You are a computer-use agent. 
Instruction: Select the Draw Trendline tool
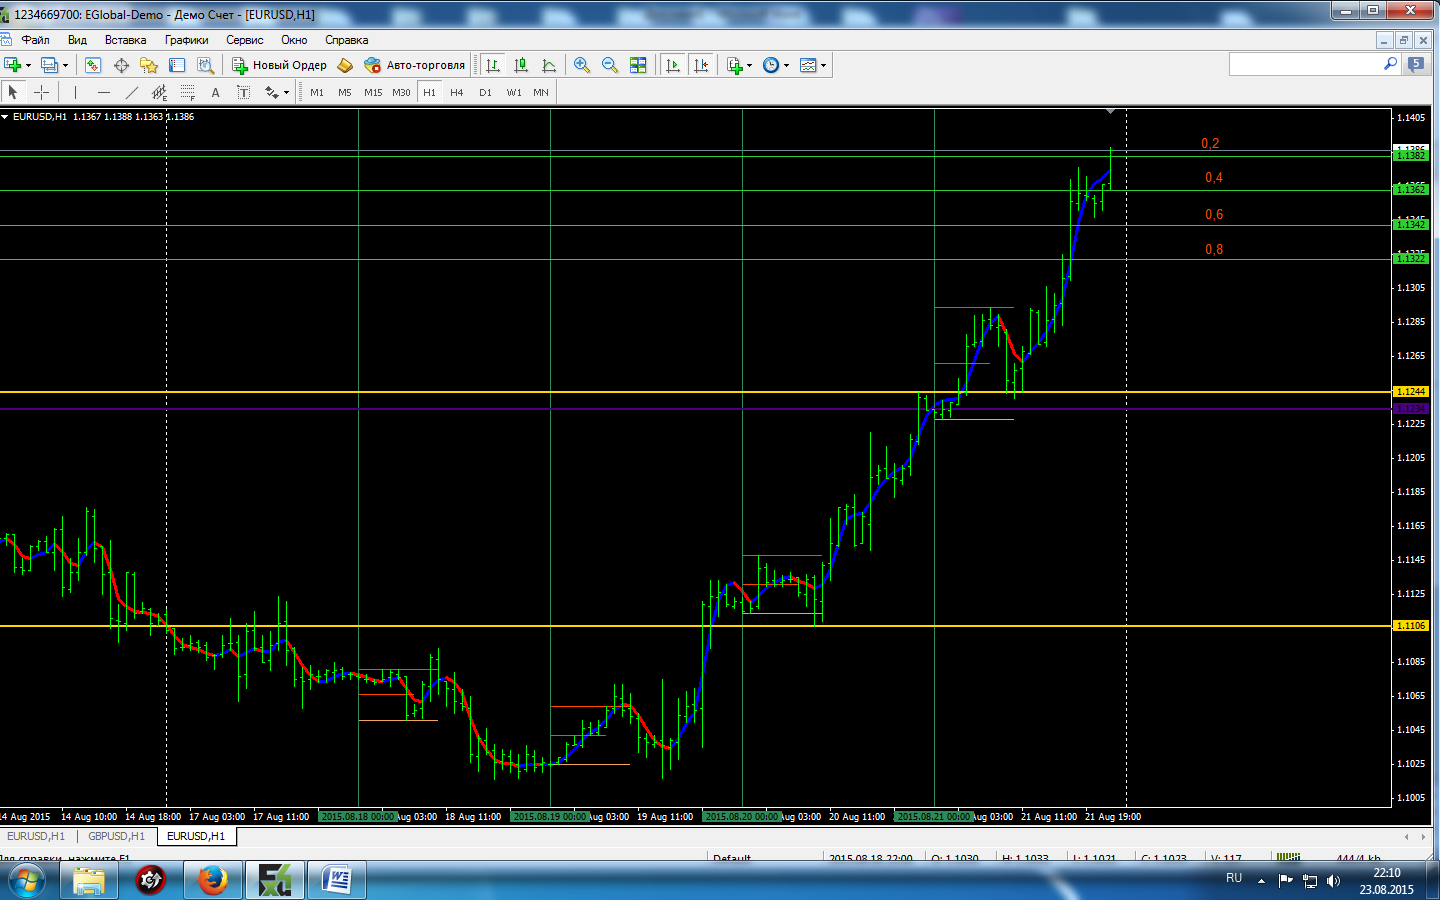(x=131, y=92)
